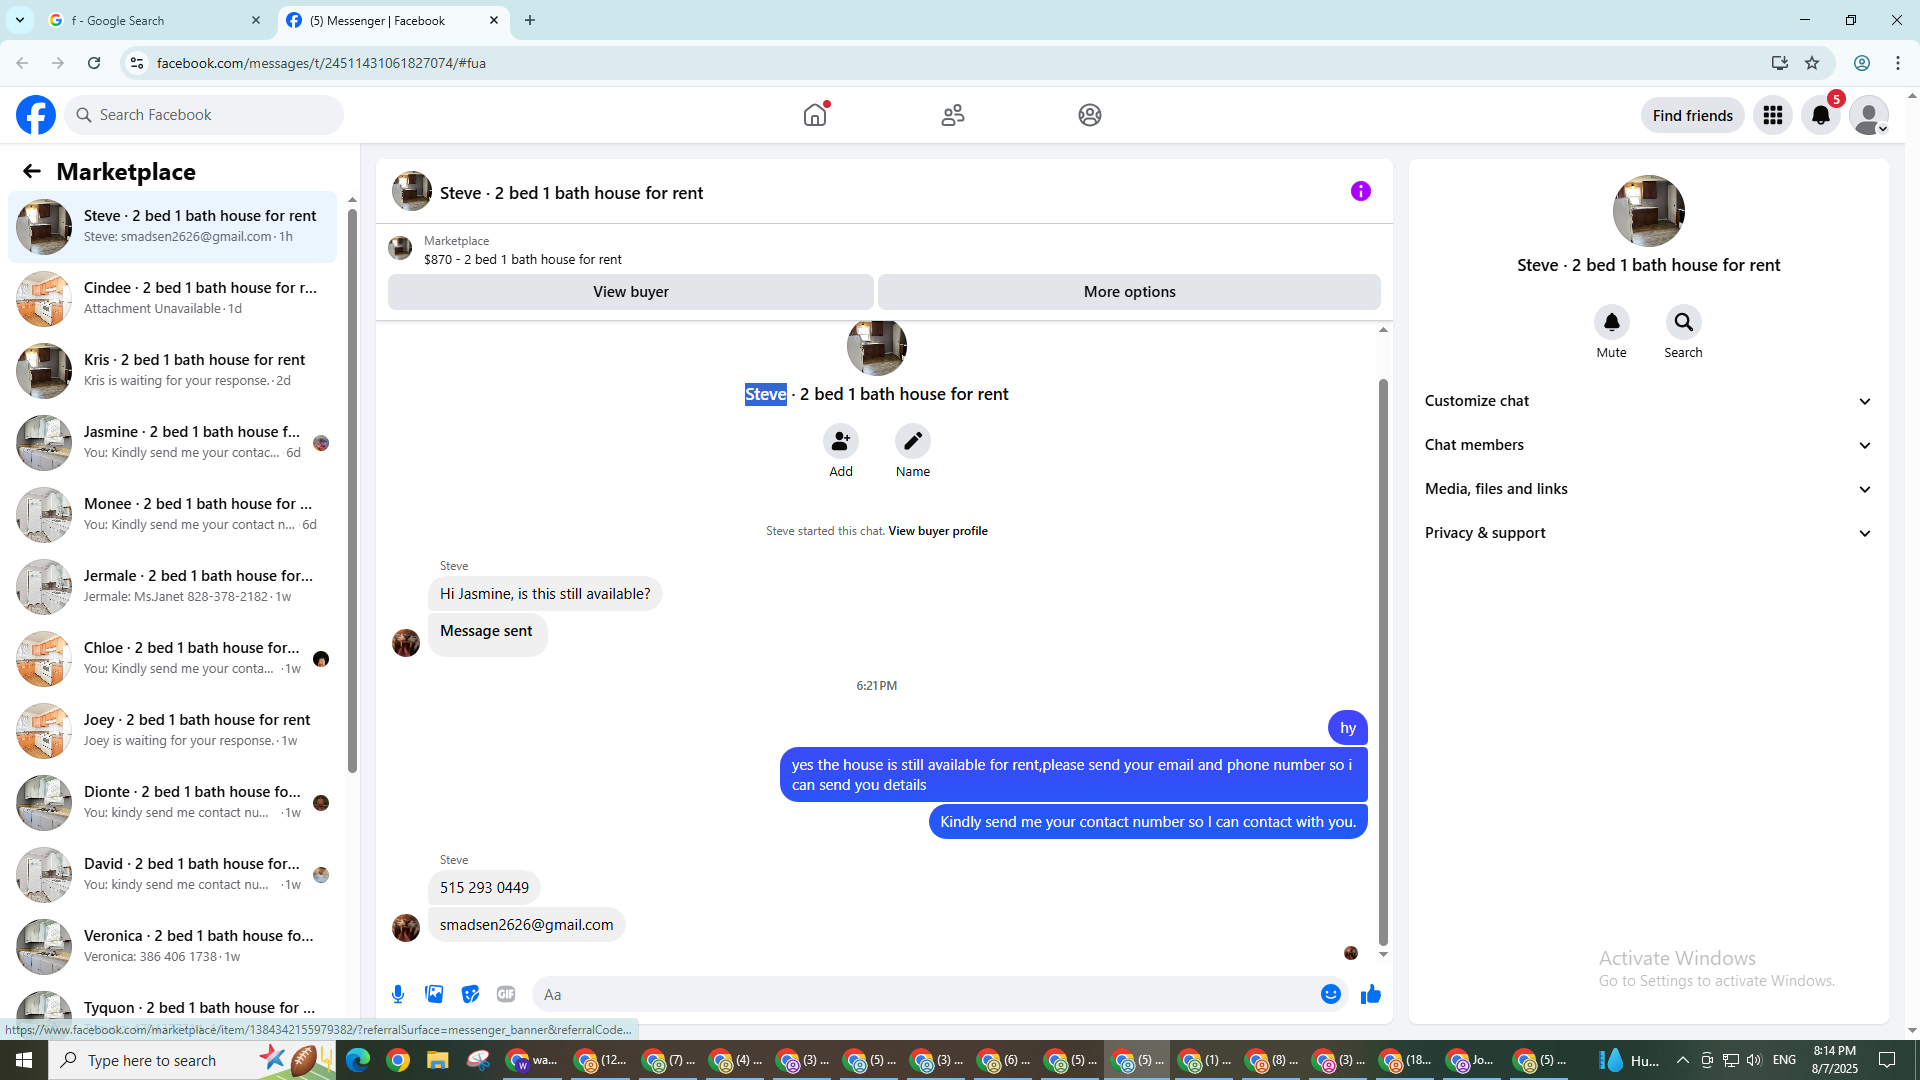This screenshot has width=1920, height=1080.
Task: Open Dionte conversation in Marketplace list
Action: [x=172, y=803]
